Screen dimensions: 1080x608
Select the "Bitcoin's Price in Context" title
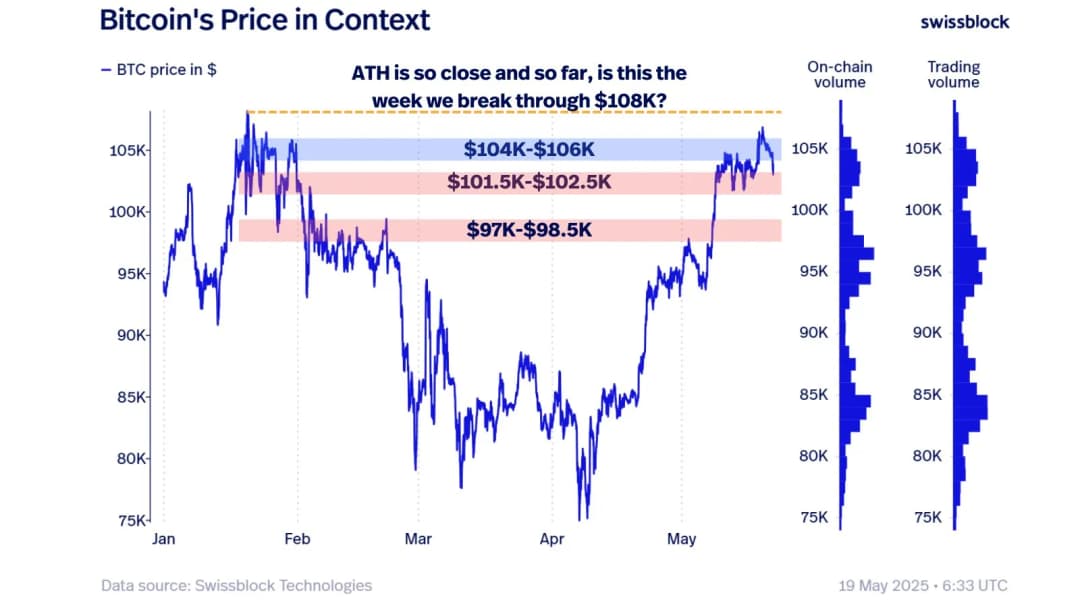pos(265,20)
